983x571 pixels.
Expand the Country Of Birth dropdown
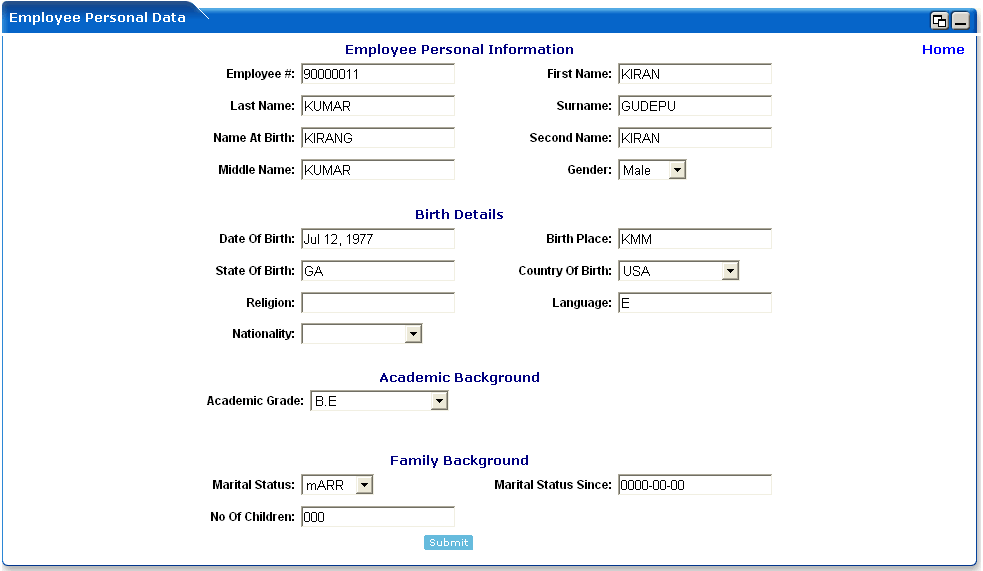[678, 271]
